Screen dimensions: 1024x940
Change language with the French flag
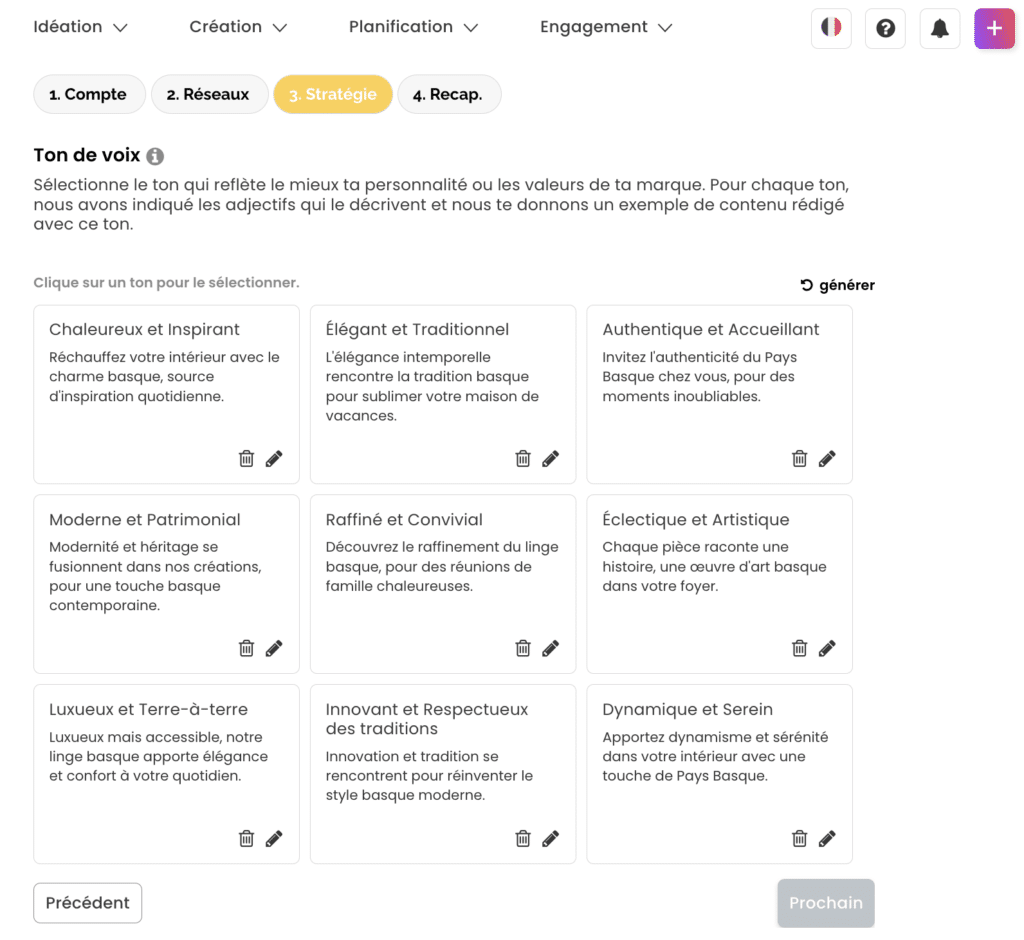(x=831, y=28)
